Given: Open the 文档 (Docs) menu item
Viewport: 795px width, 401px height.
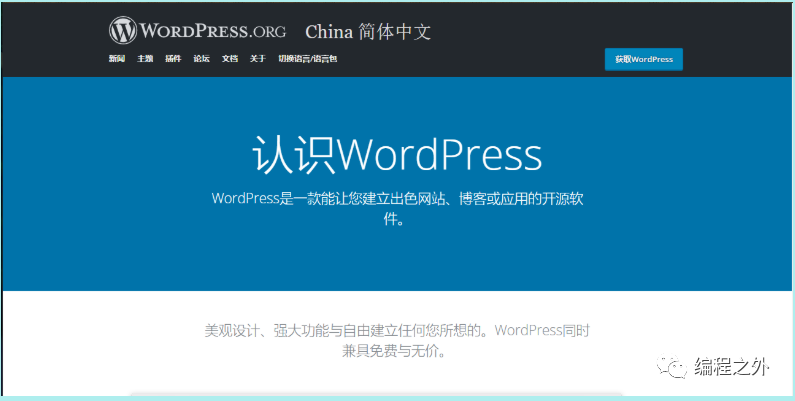Looking at the screenshot, I should (230, 59).
